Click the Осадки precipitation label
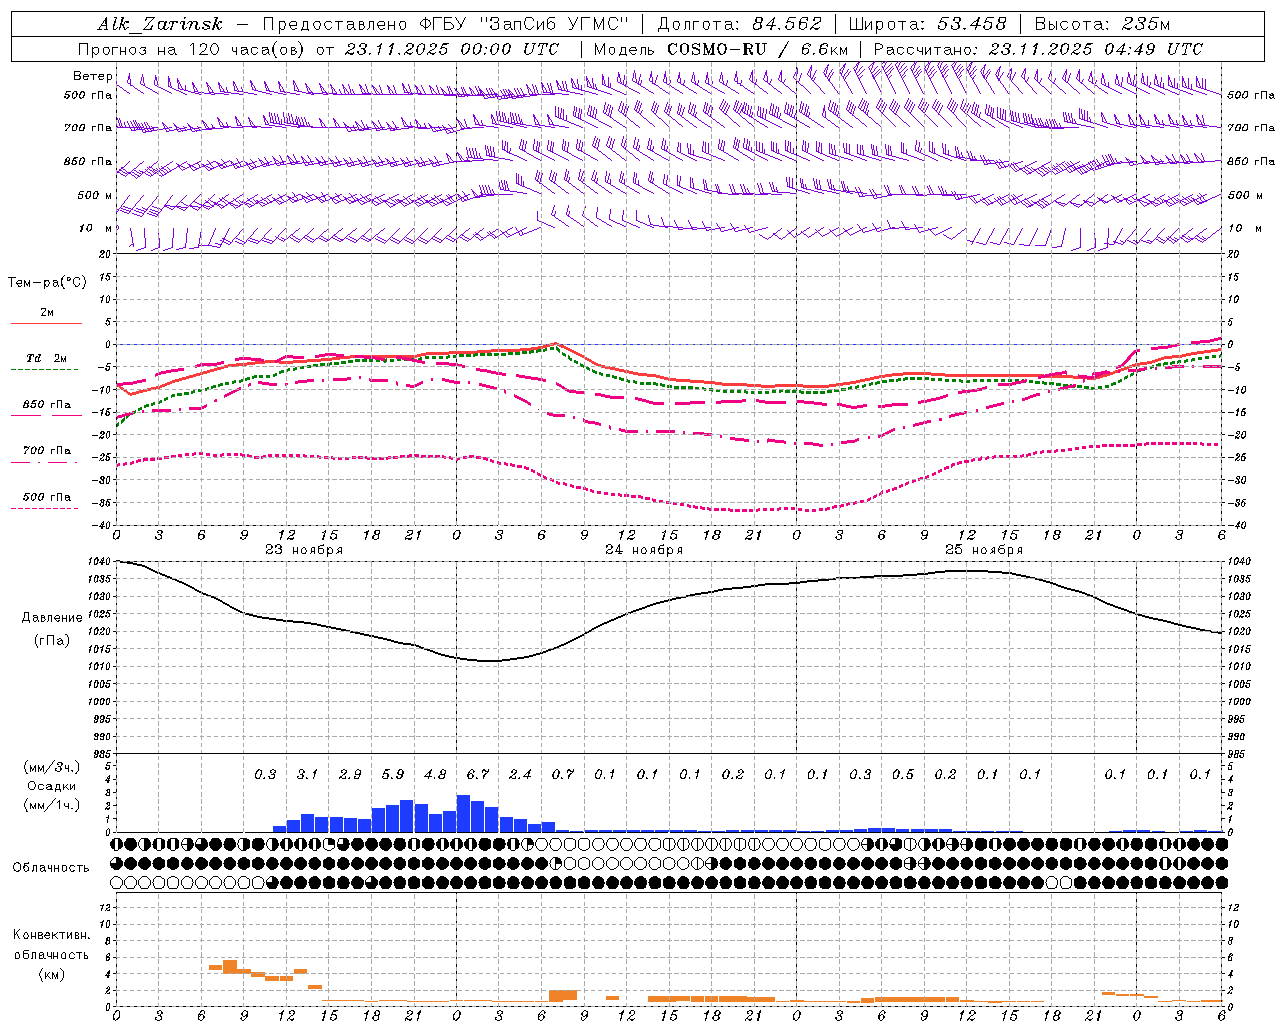 click(50, 787)
